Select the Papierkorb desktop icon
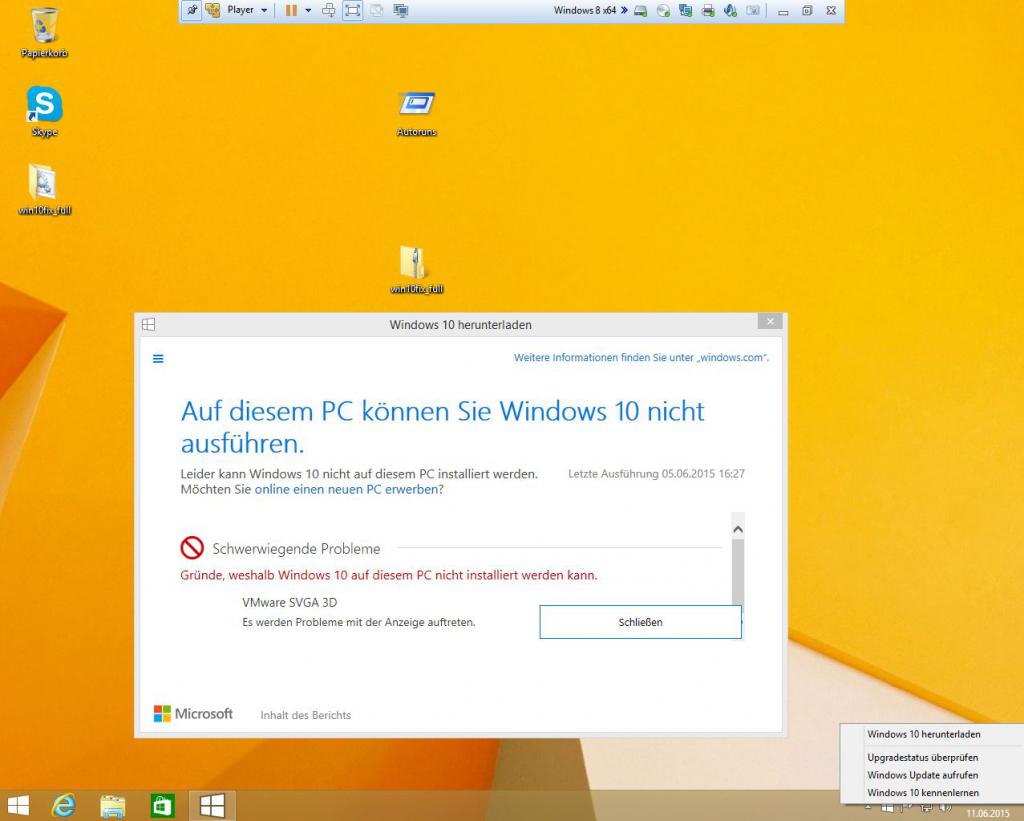Screen dimensions: 1024x821 (x=44, y=33)
